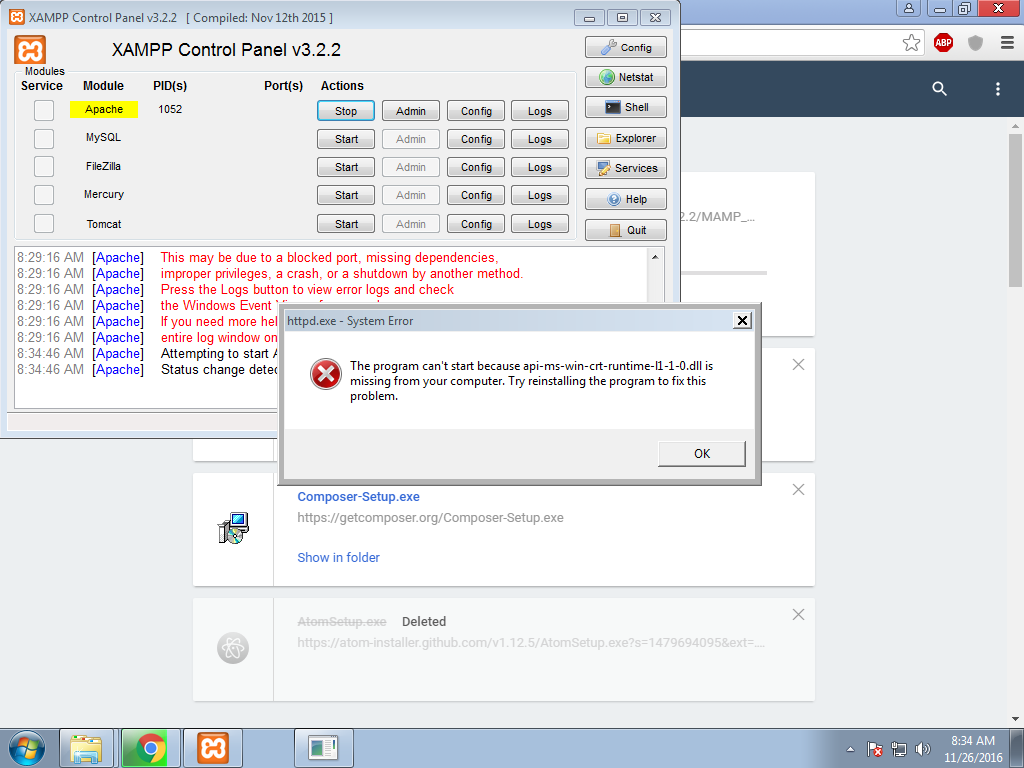Stop the Apache module
Screen dimensions: 1024x768
click(346, 111)
